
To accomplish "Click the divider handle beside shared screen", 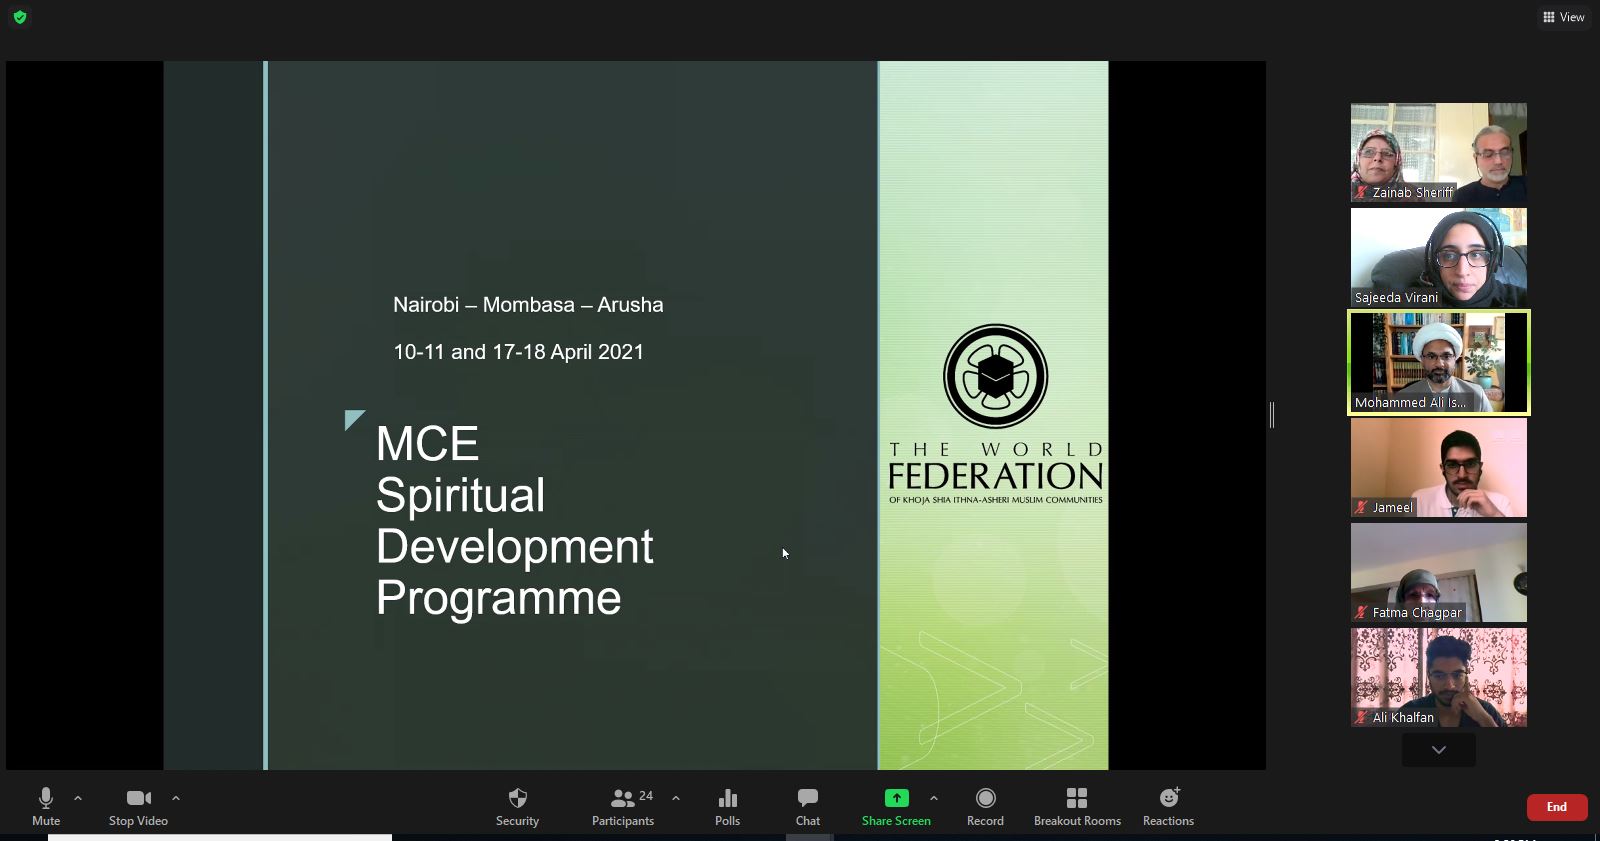I will pyautogui.click(x=1272, y=415).
